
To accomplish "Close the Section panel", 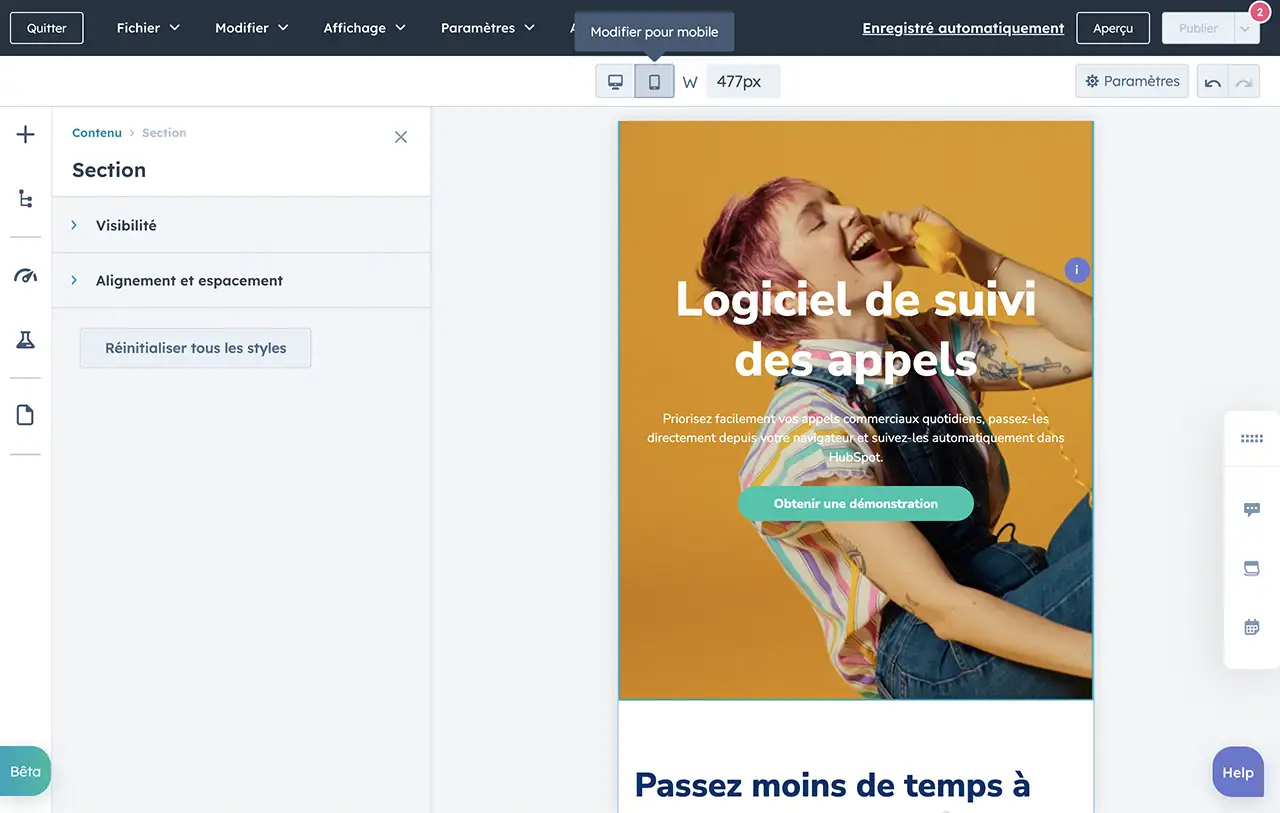I will (x=401, y=137).
